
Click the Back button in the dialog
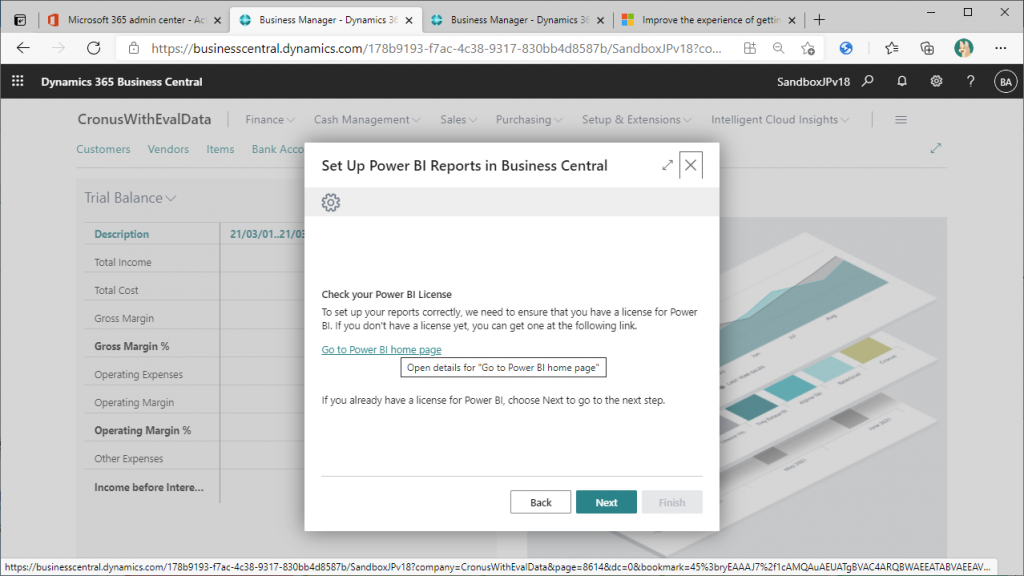coord(541,502)
